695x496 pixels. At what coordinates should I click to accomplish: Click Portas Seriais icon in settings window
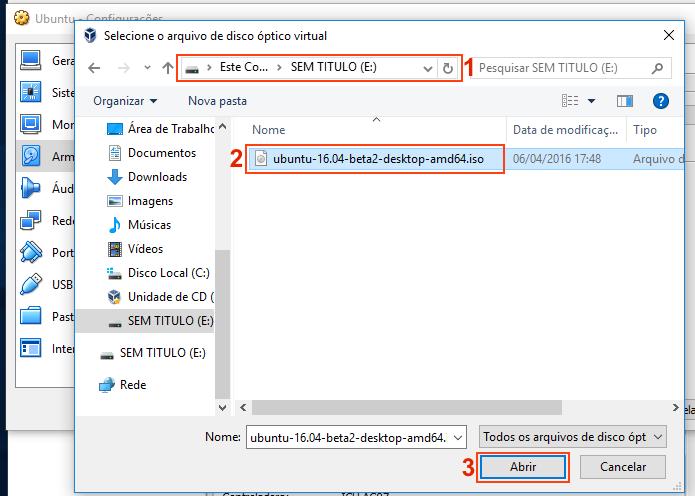[x=31, y=252]
